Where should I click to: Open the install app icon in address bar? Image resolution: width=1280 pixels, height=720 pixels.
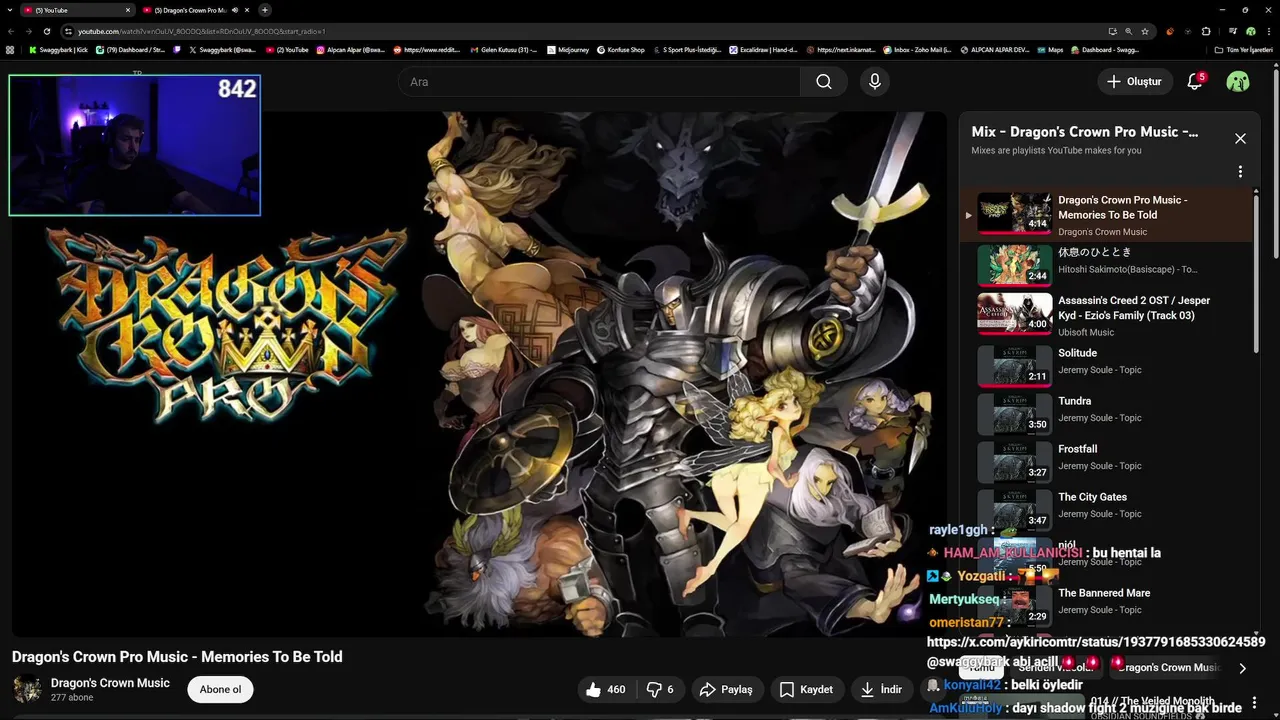point(1112,31)
